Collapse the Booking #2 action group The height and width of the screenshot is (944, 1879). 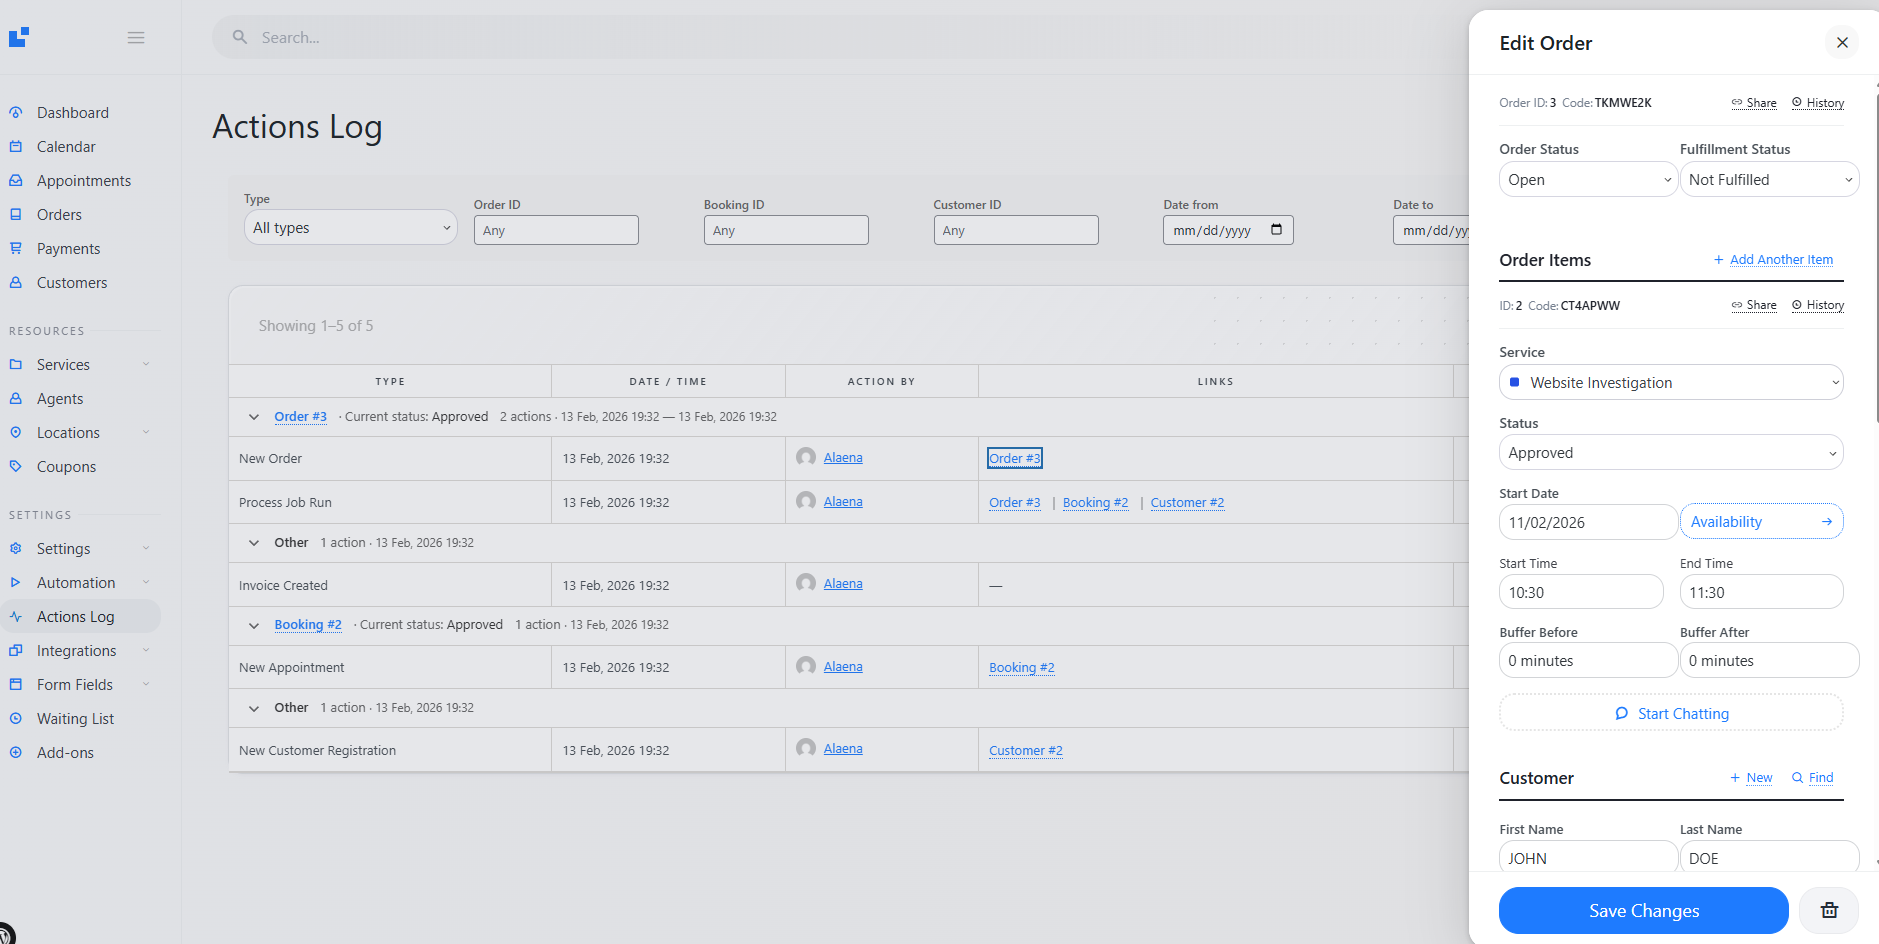(254, 625)
